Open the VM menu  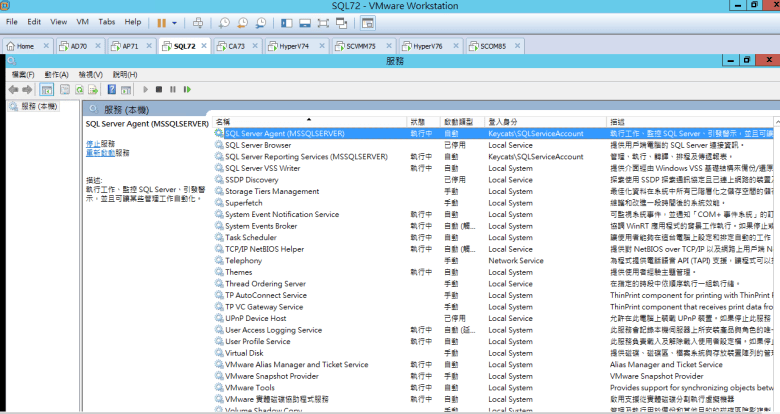pos(80,21)
